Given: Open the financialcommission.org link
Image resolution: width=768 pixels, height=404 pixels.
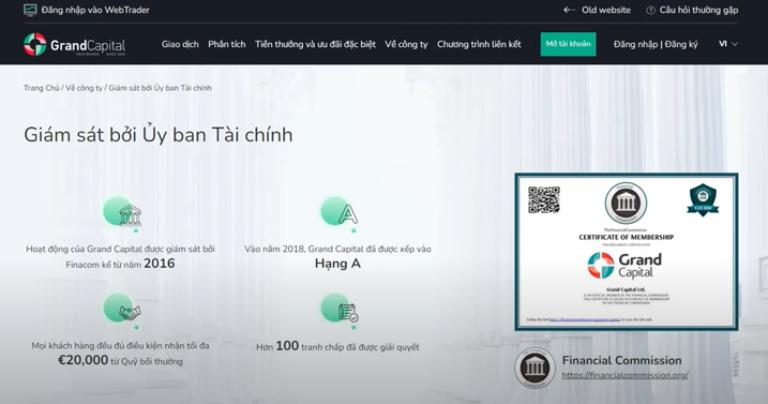Looking at the screenshot, I should coord(625,376).
